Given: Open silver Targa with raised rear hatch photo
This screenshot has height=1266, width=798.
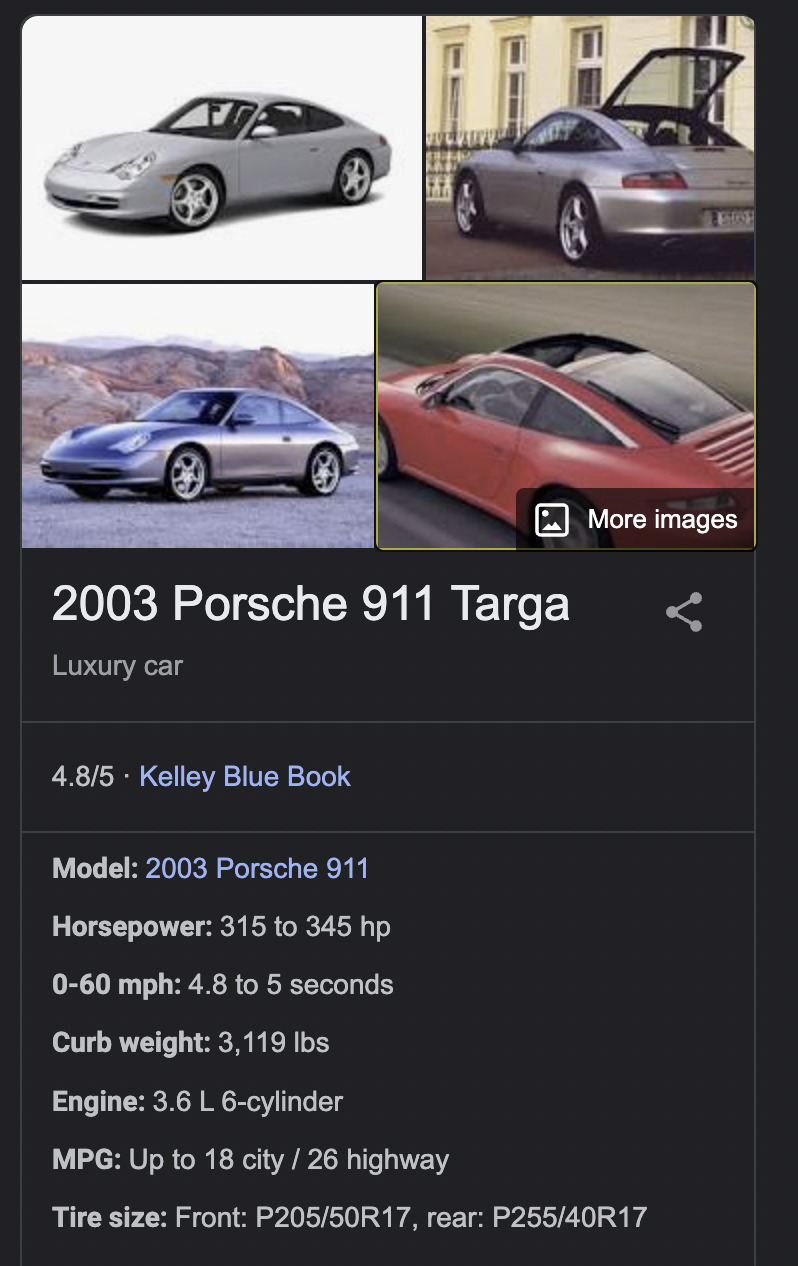Looking at the screenshot, I should click(590, 148).
